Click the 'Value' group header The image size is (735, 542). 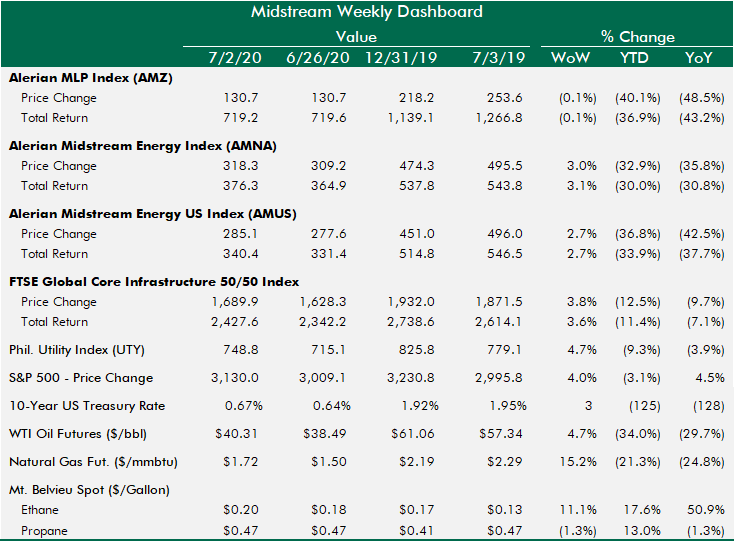(x=356, y=37)
